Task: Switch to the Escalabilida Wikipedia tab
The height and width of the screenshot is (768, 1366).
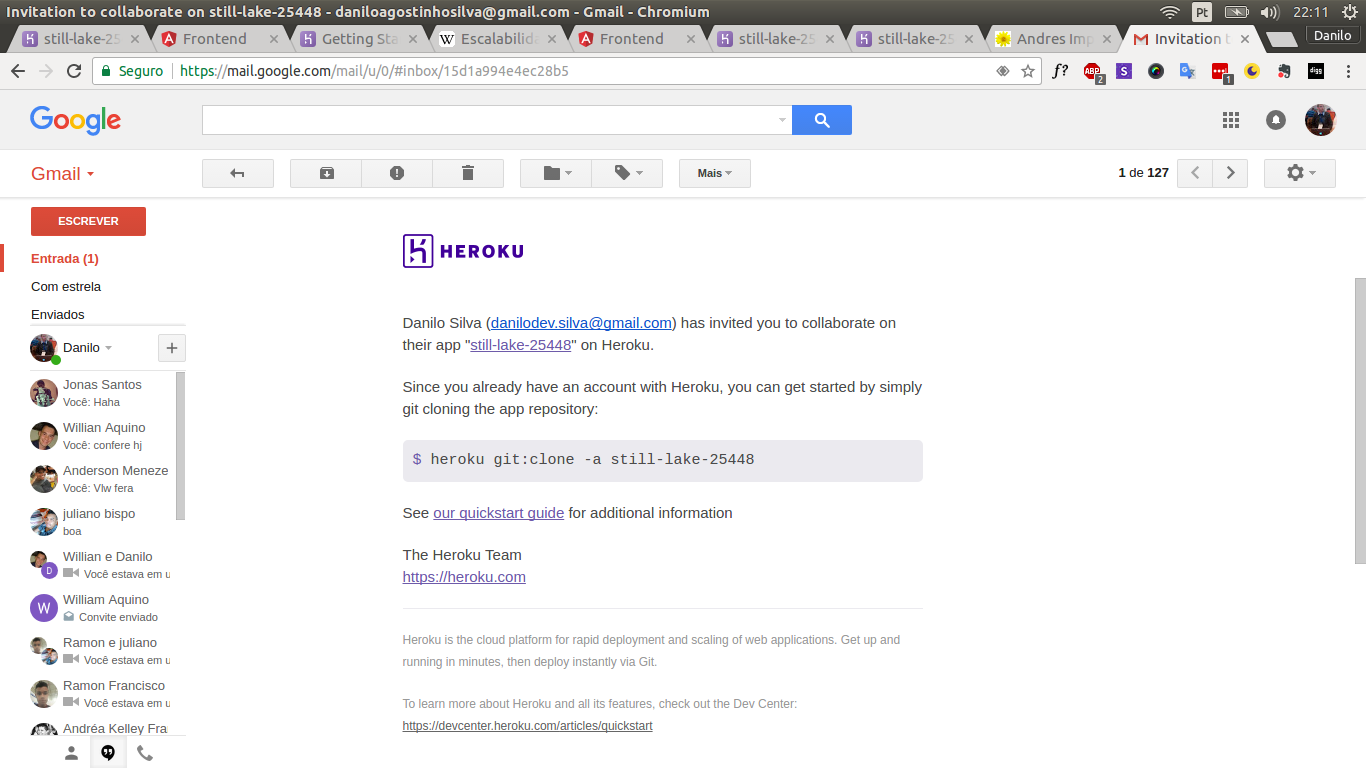Action: click(497, 39)
